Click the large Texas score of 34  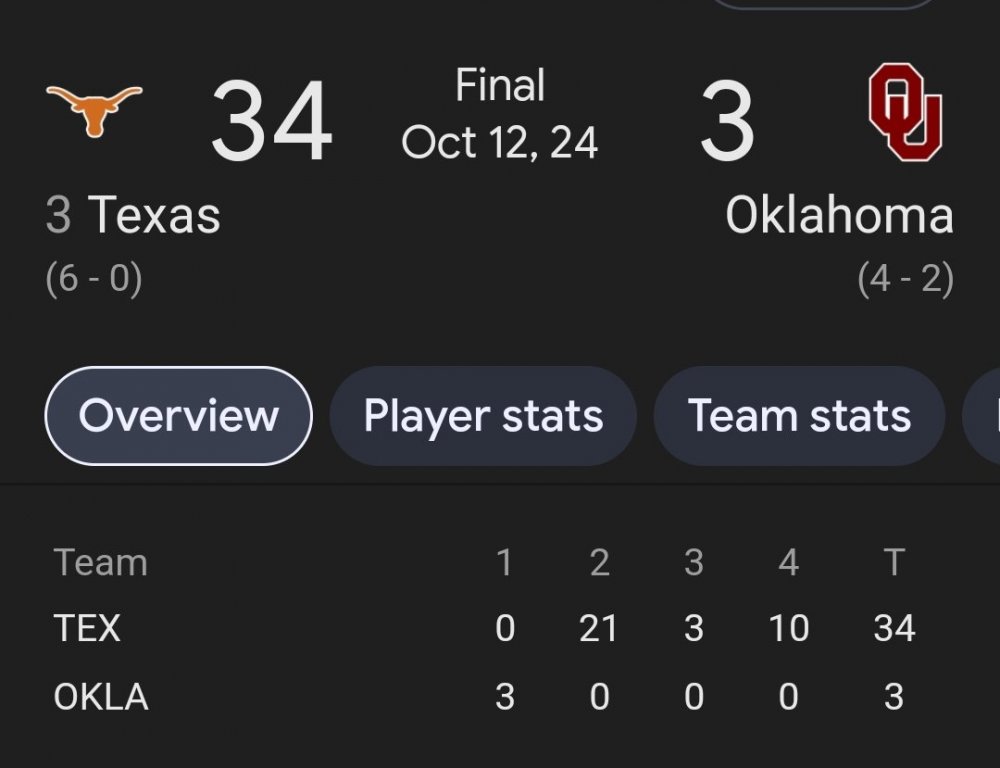271,122
